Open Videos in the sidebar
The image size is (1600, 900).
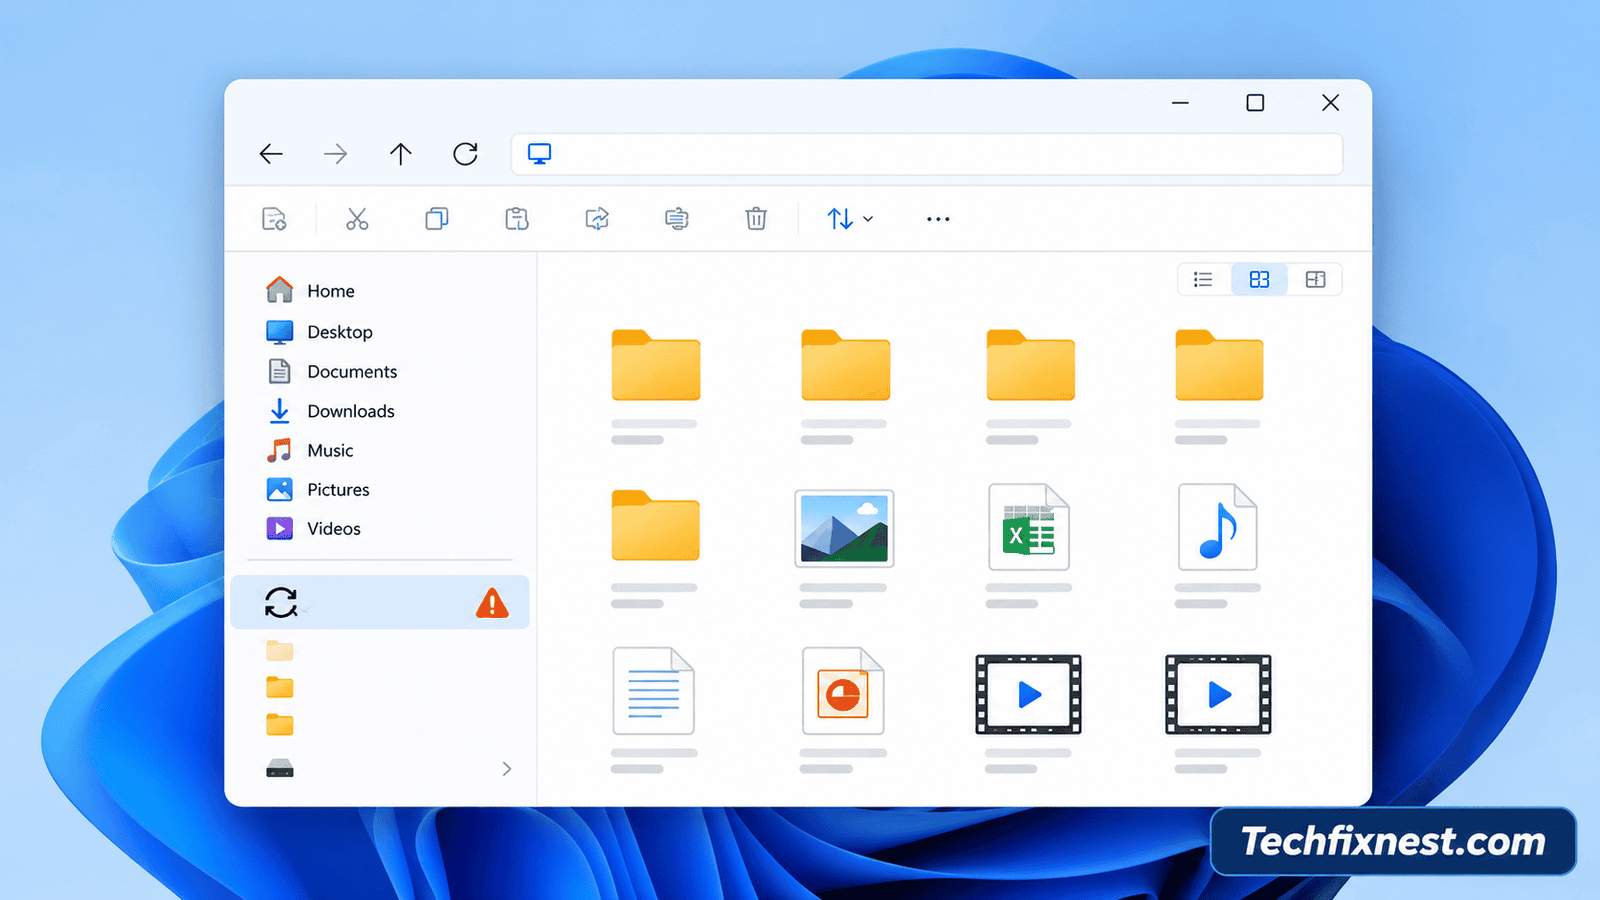[x=313, y=529]
